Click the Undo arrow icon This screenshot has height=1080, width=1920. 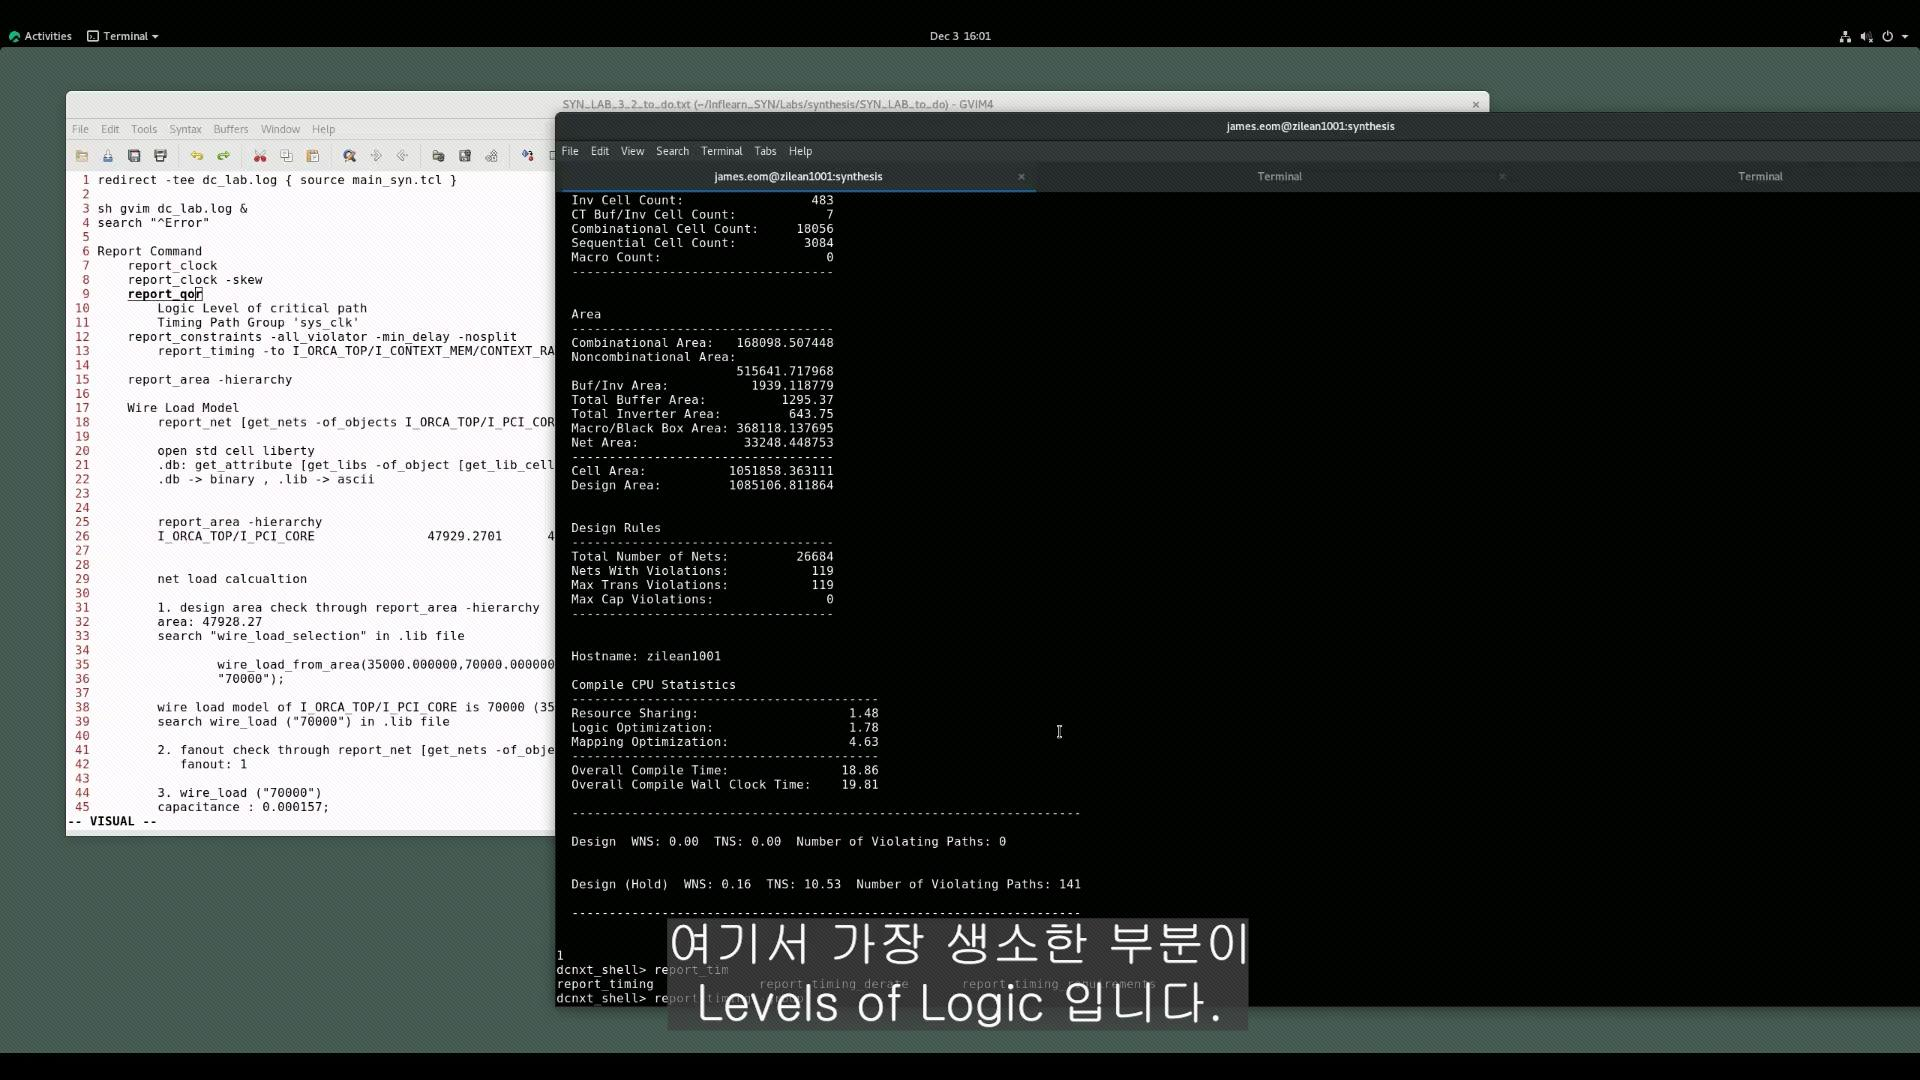[x=197, y=156]
